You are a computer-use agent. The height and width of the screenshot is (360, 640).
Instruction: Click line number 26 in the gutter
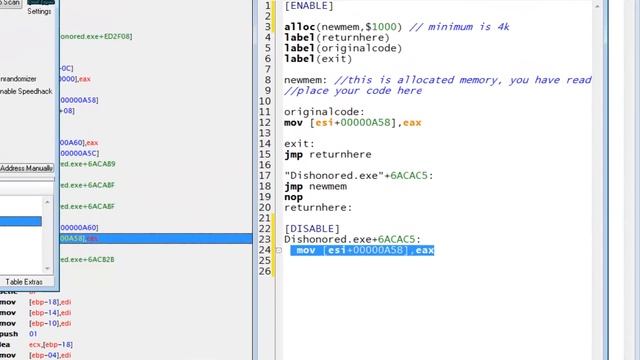click(264, 271)
